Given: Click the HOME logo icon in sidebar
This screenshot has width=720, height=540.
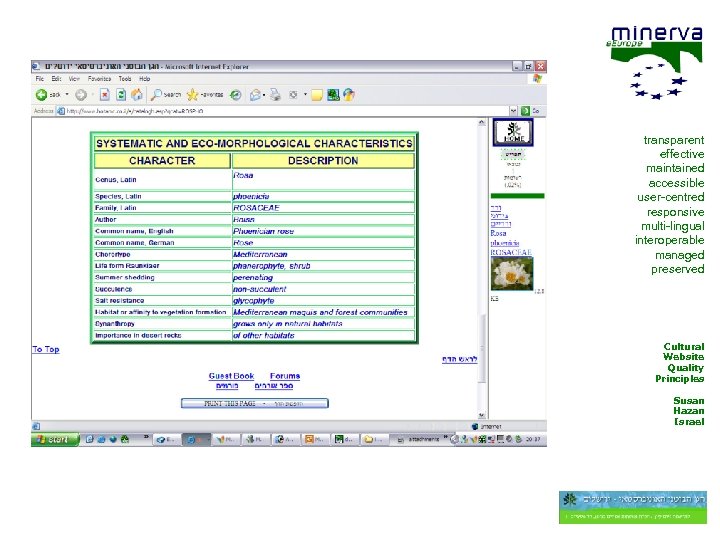Looking at the screenshot, I should tap(513, 132).
